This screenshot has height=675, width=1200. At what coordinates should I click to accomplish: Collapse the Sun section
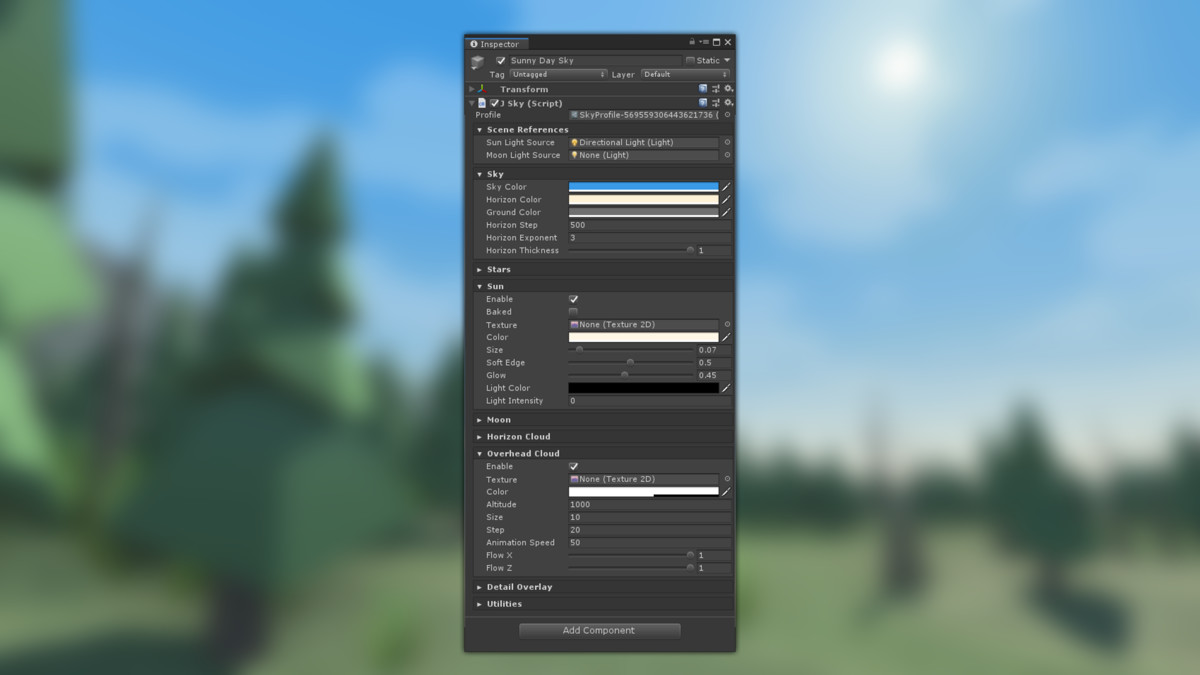tap(480, 287)
